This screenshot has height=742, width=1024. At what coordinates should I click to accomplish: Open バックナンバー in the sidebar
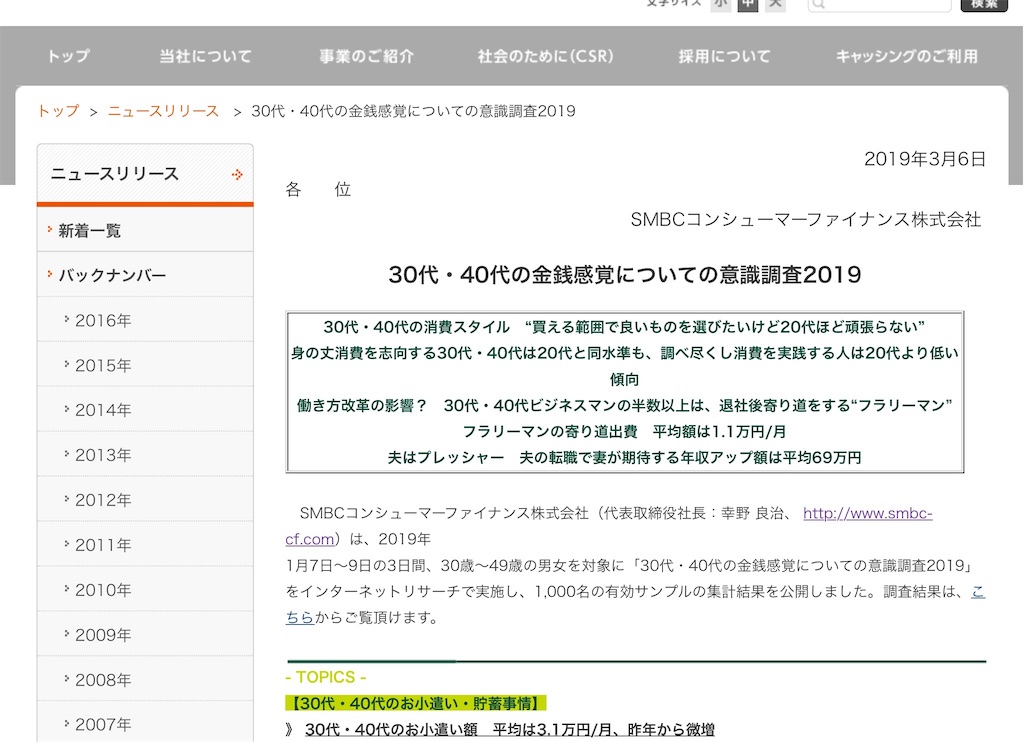point(145,275)
